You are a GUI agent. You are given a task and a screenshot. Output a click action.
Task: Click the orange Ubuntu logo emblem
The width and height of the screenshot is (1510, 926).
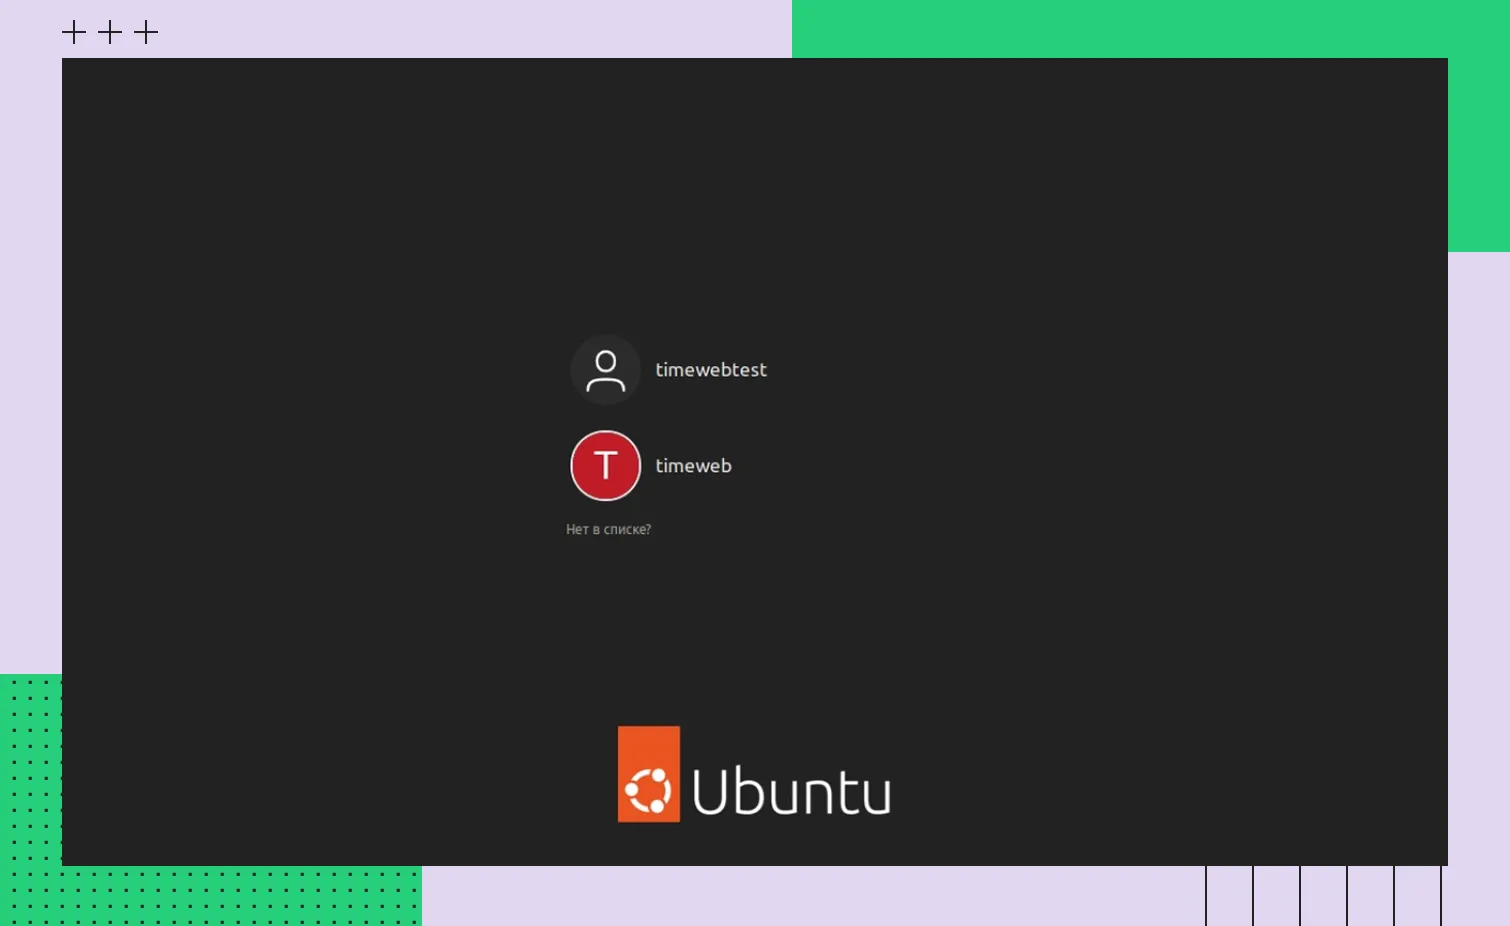pyautogui.click(x=649, y=774)
